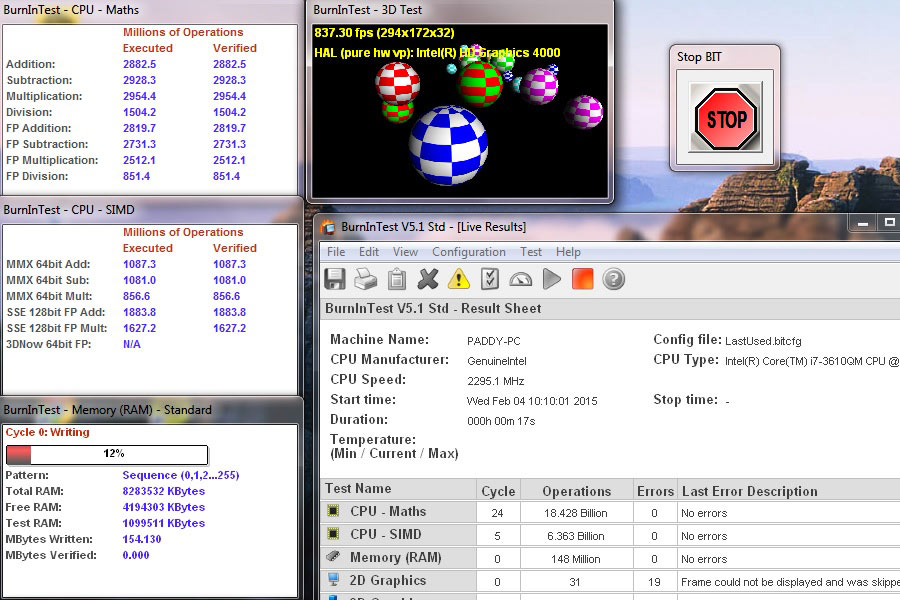Open the Configuration menu
The width and height of the screenshot is (900, 600).
click(x=468, y=252)
